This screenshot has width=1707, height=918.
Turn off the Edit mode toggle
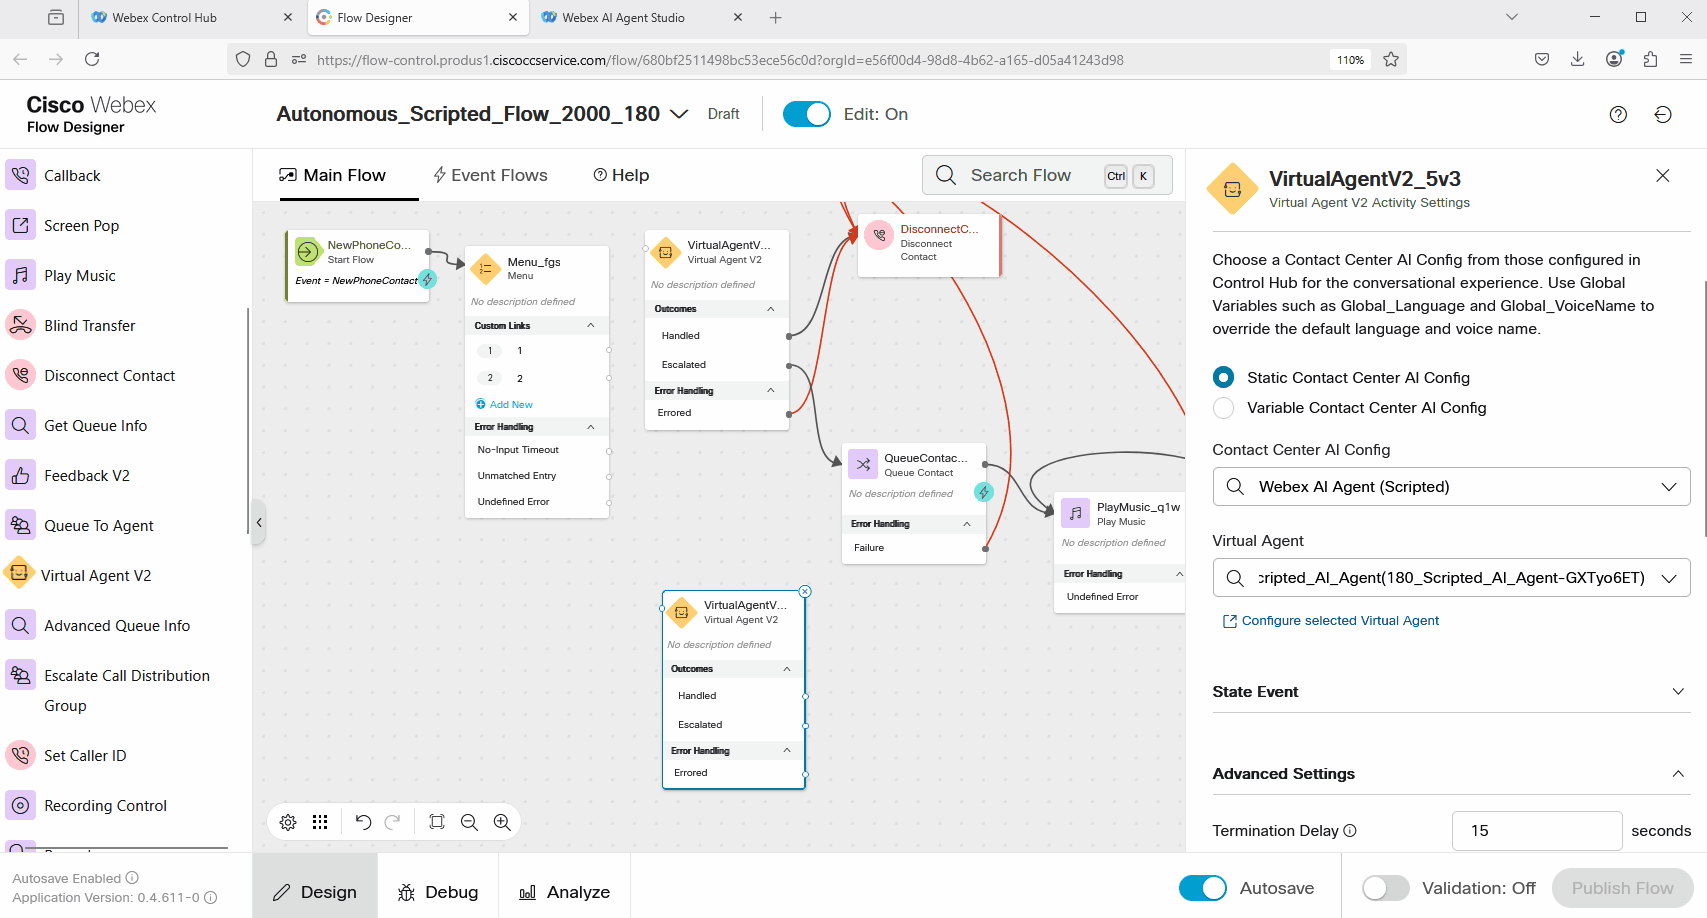pyautogui.click(x=806, y=114)
